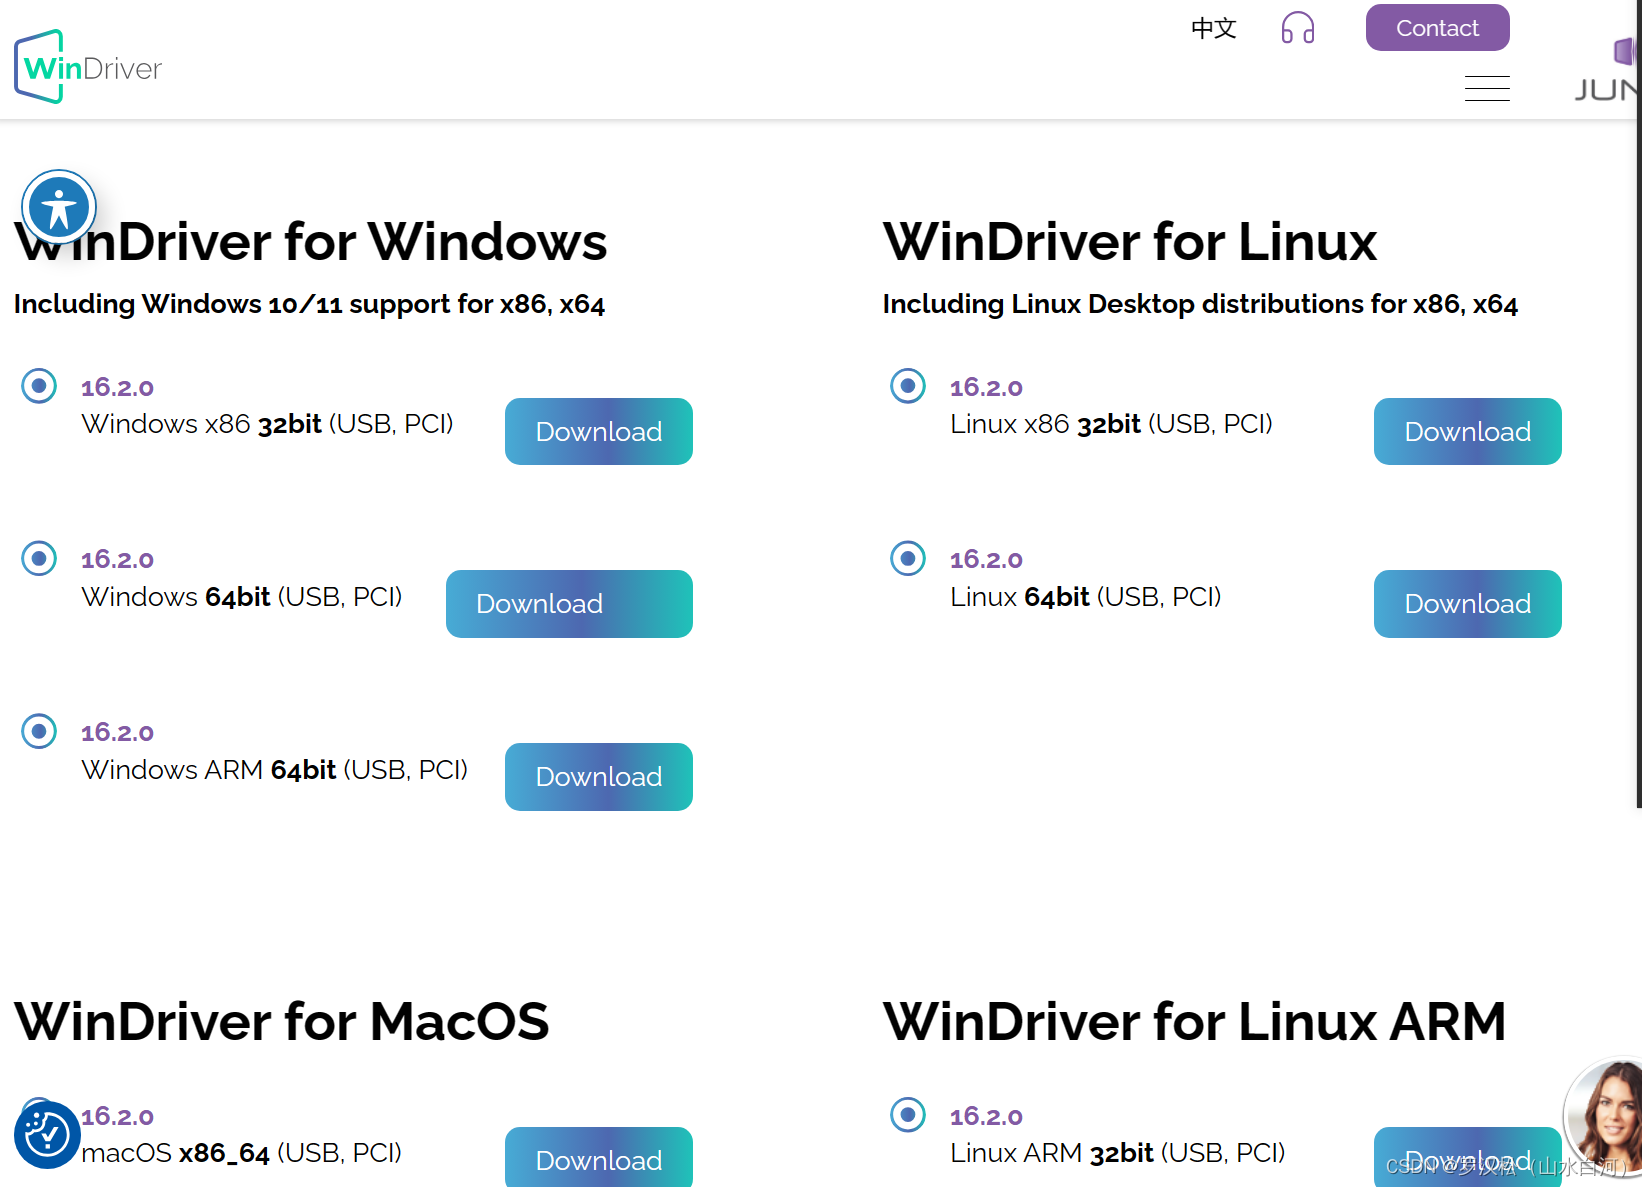Select radio for Windows ARM 64bit
Image resolution: width=1642 pixels, height=1187 pixels.
pyautogui.click(x=39, y=731)
